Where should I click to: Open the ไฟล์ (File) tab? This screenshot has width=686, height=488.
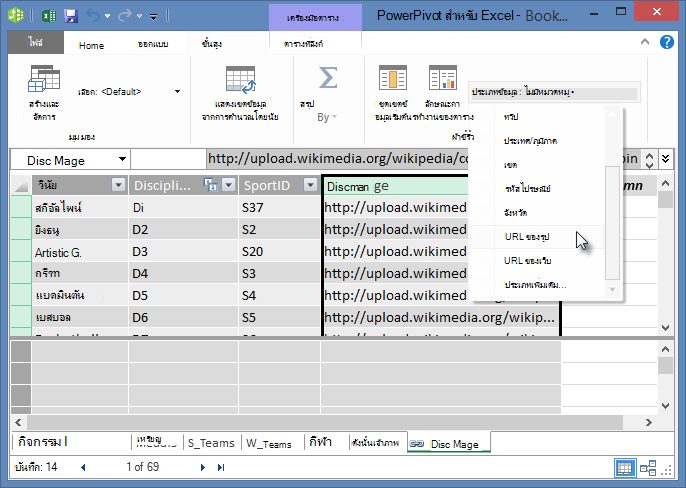coord(35,42)
